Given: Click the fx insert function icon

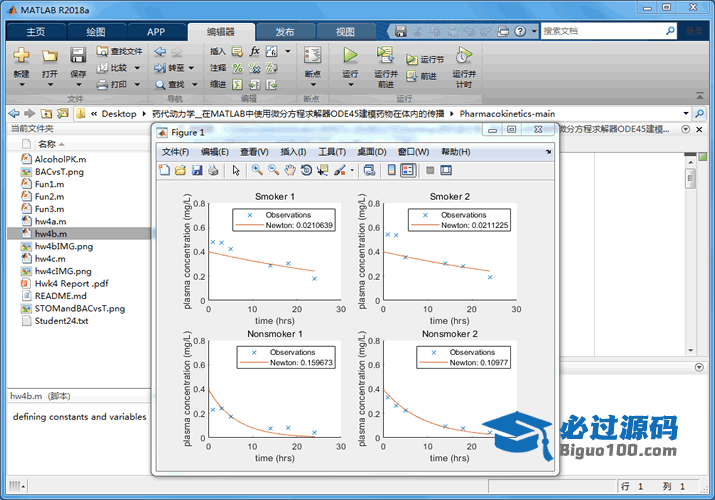Looking at the screenshot, I should [x=254, y=51].
